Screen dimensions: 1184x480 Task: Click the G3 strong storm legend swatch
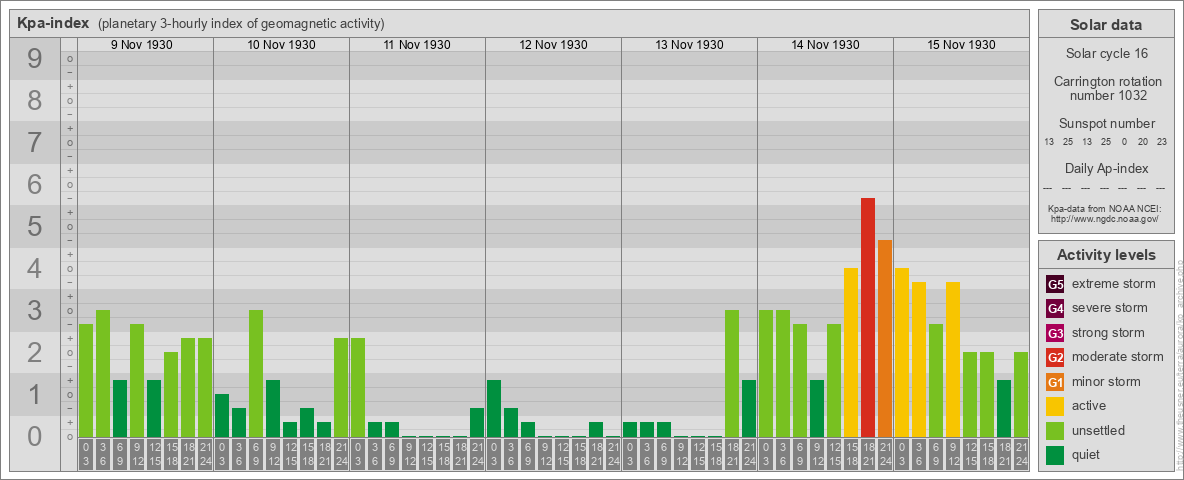point(1055,333)
